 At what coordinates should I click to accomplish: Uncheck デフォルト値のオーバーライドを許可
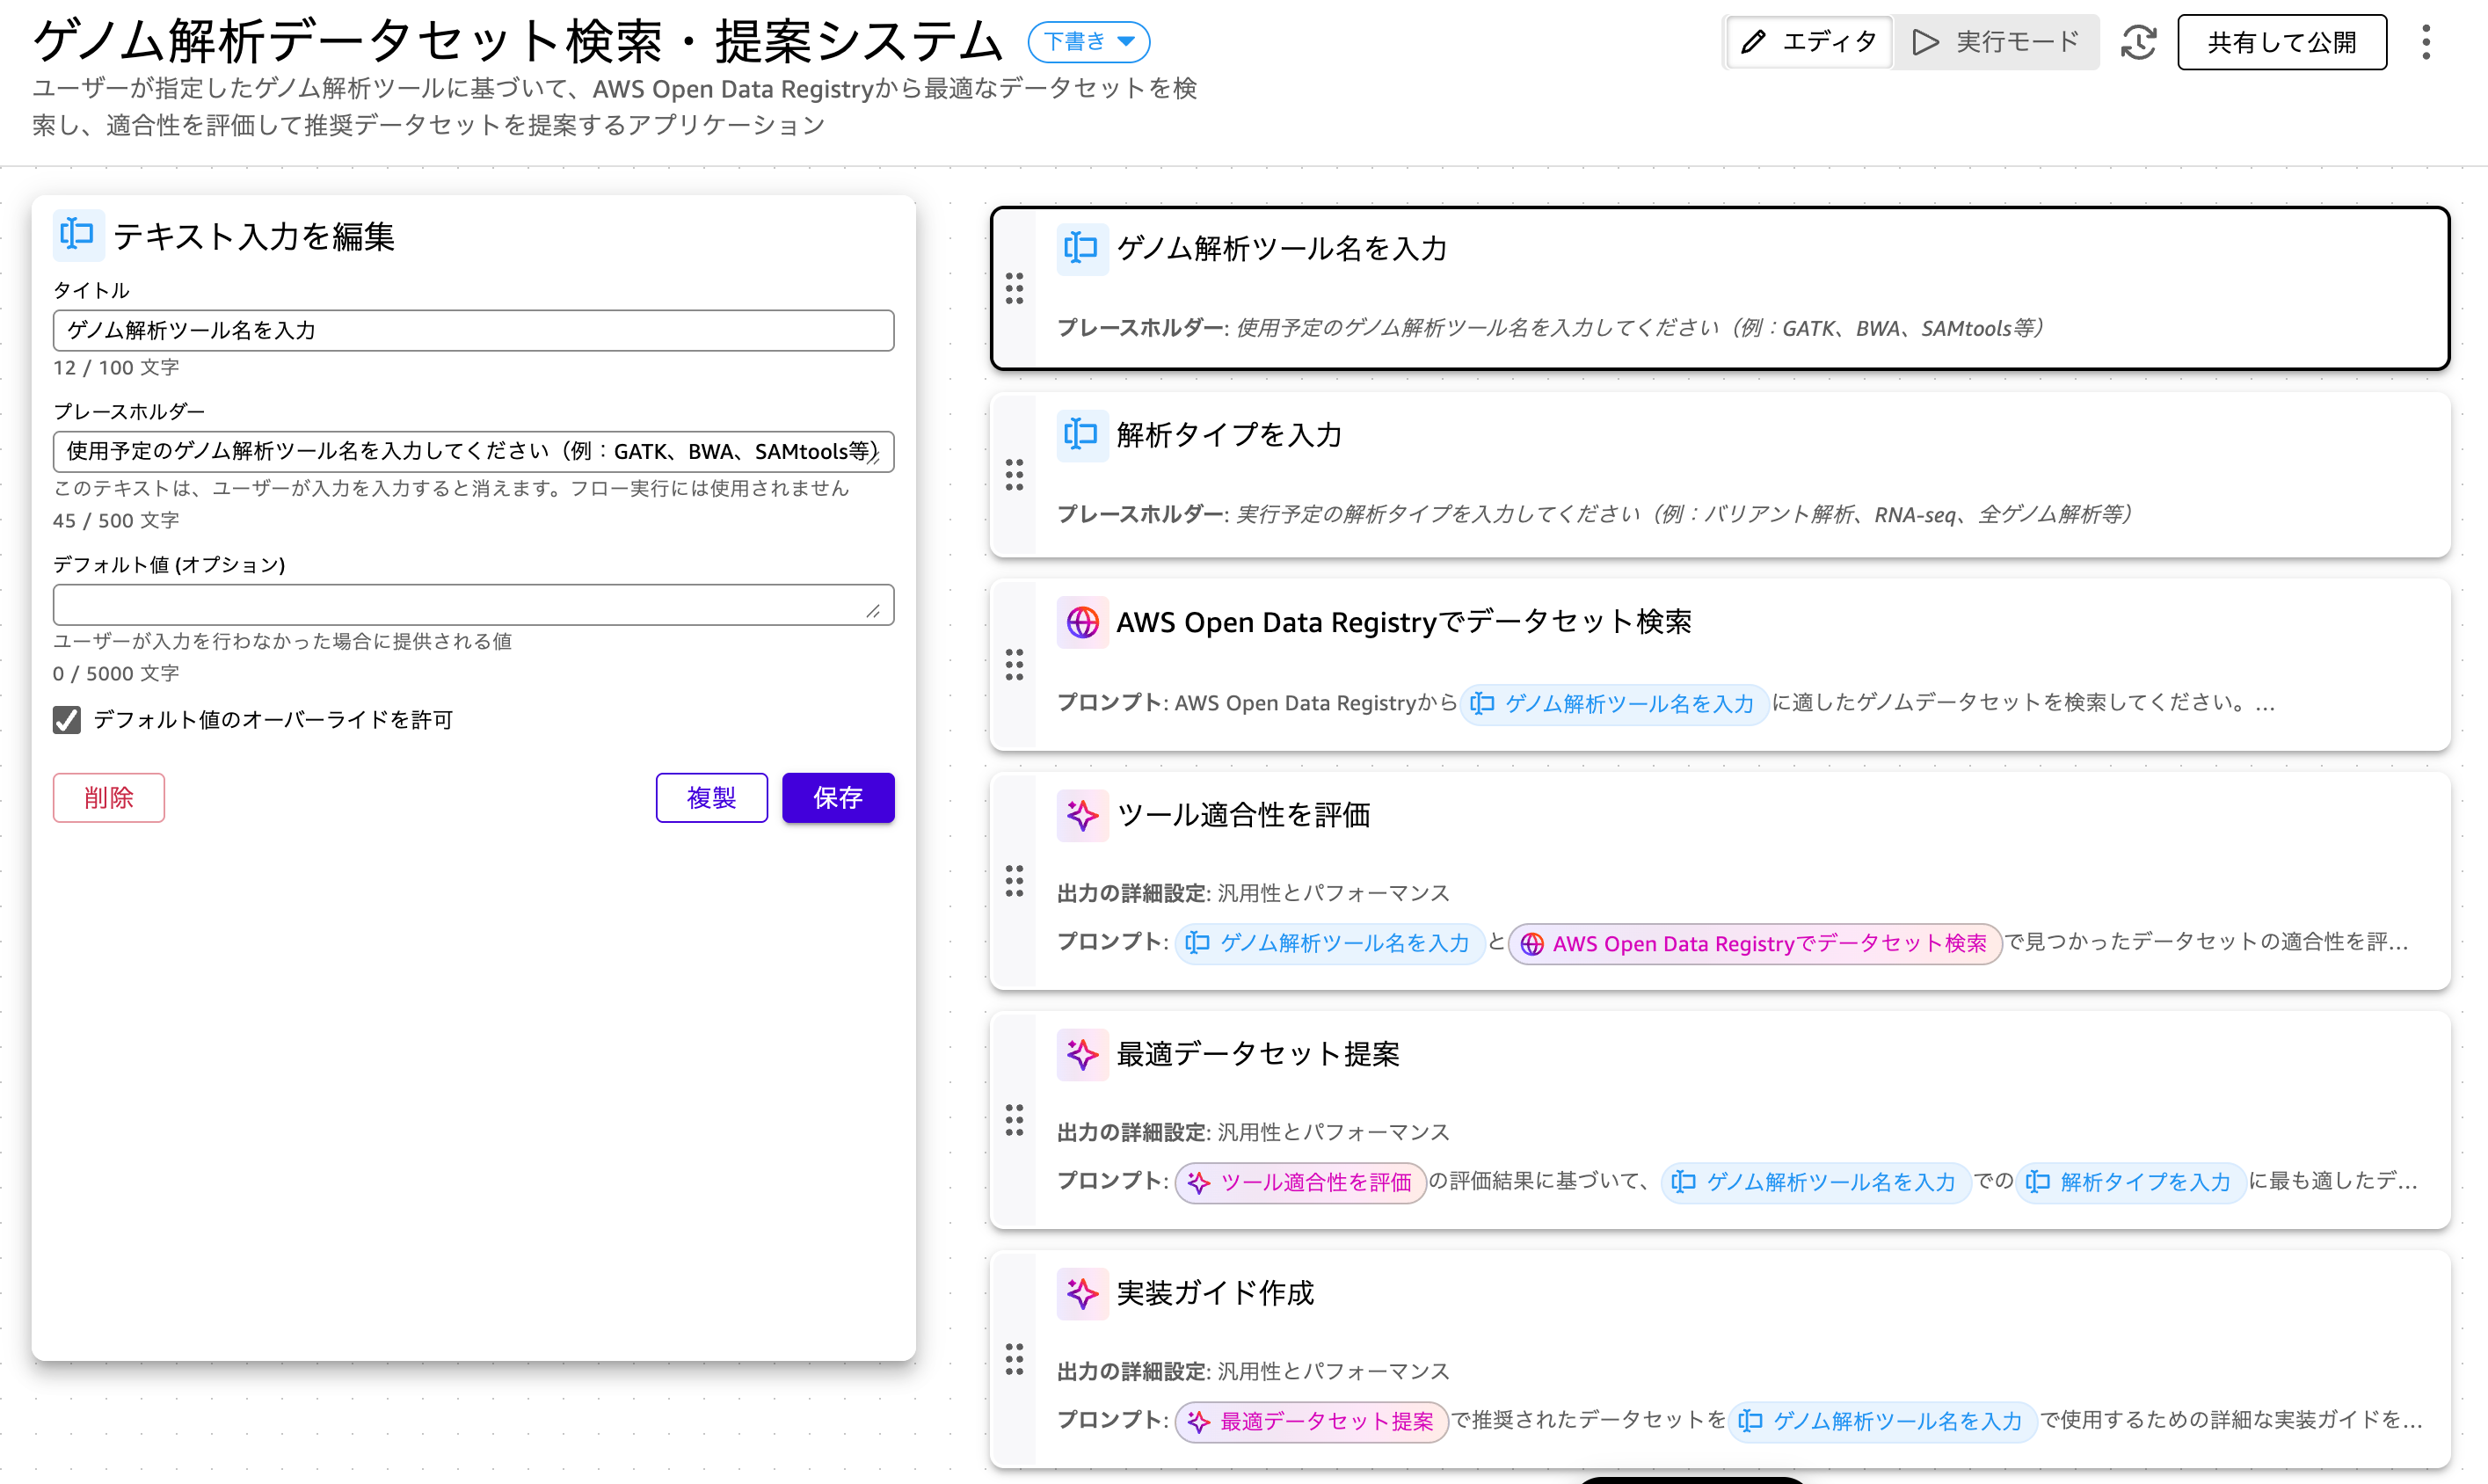pos(66,720)
